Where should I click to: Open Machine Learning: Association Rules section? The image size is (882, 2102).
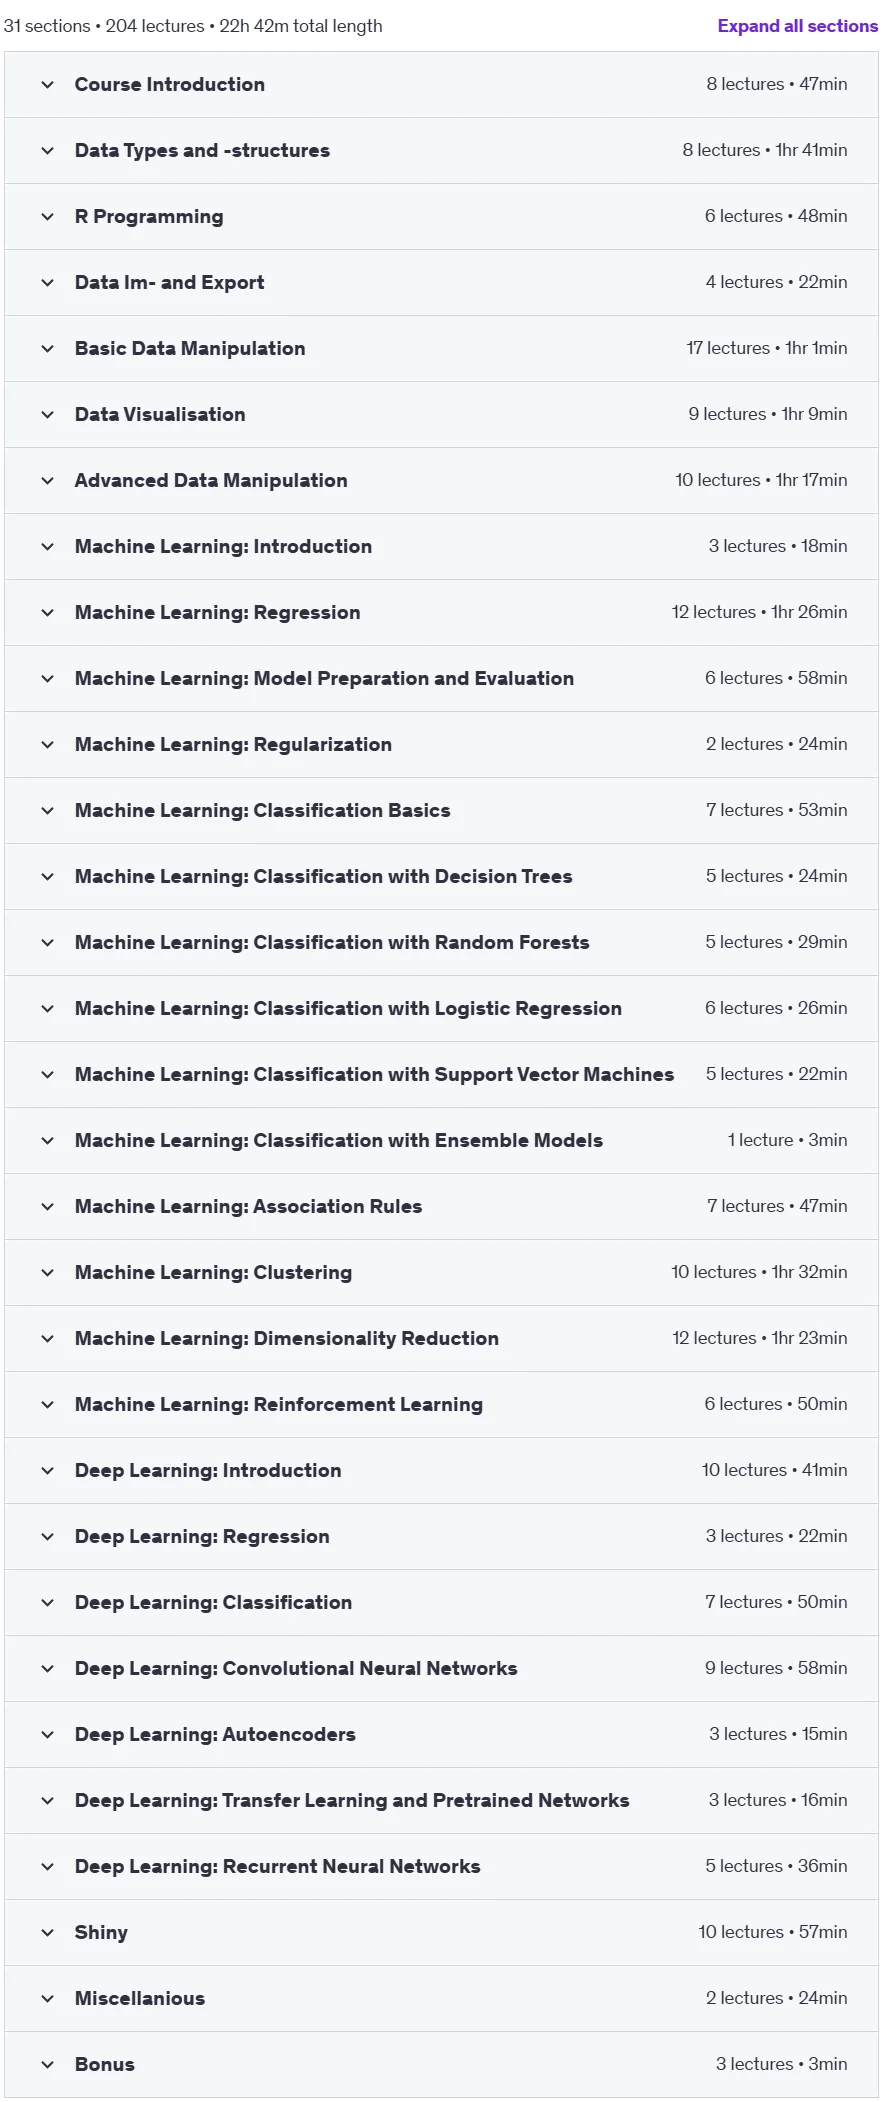441,1207
